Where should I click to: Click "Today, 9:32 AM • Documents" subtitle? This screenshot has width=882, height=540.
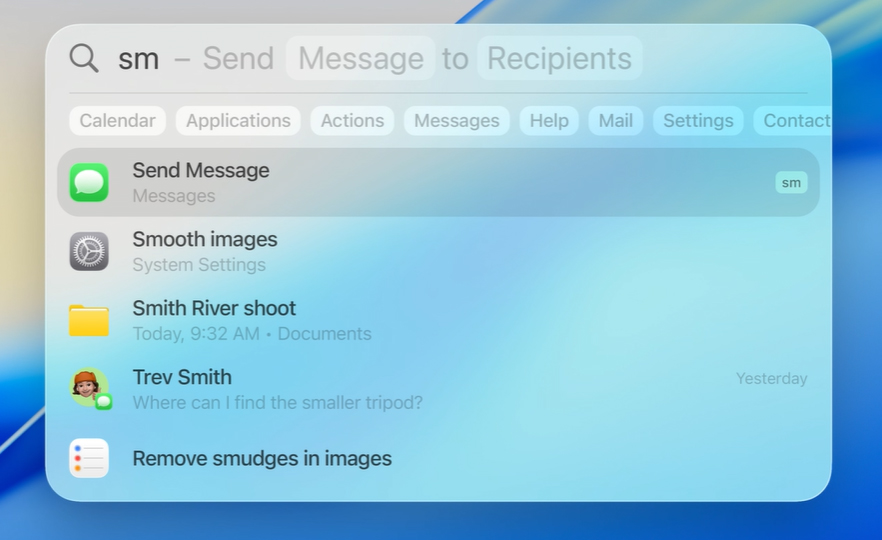coord(252,334)
